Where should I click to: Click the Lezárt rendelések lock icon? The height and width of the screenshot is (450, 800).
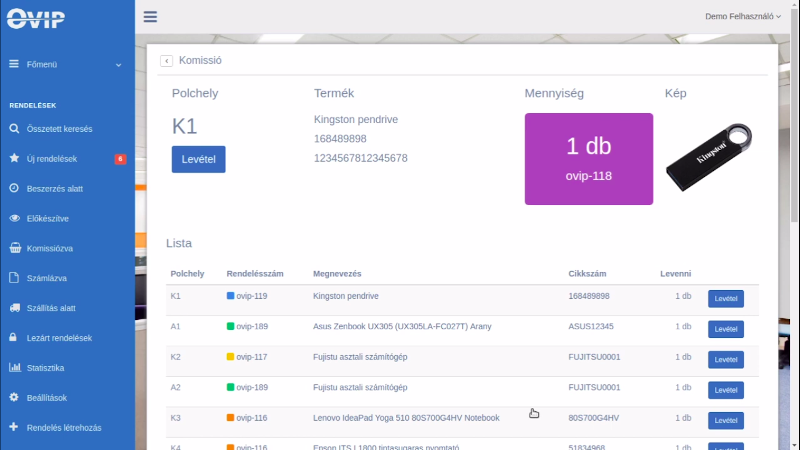tap(13, 337)
